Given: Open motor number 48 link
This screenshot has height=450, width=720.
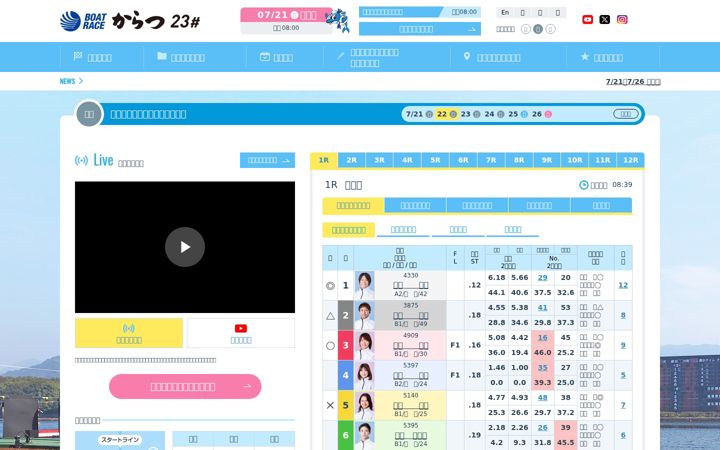Looking at the screenshot, I should (x=542, y=398).
